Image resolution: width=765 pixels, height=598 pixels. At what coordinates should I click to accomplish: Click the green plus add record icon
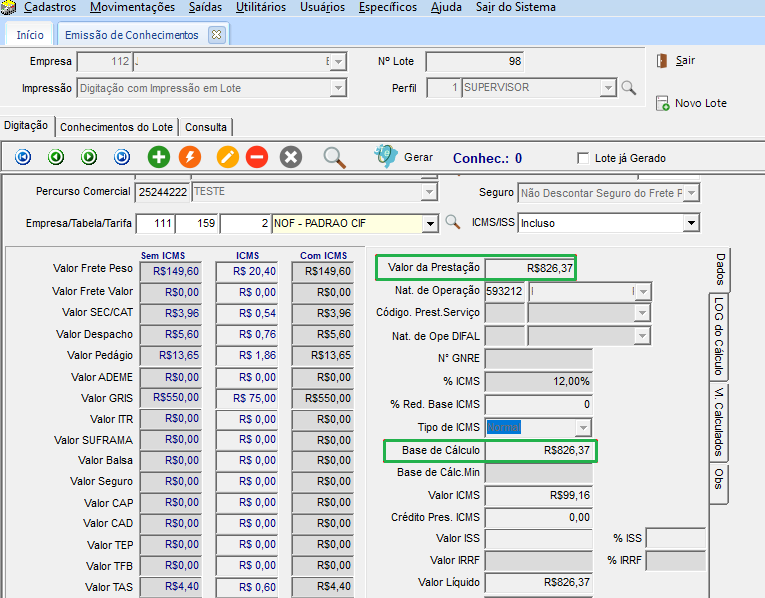pyautogui.click(x=158, y=157)
